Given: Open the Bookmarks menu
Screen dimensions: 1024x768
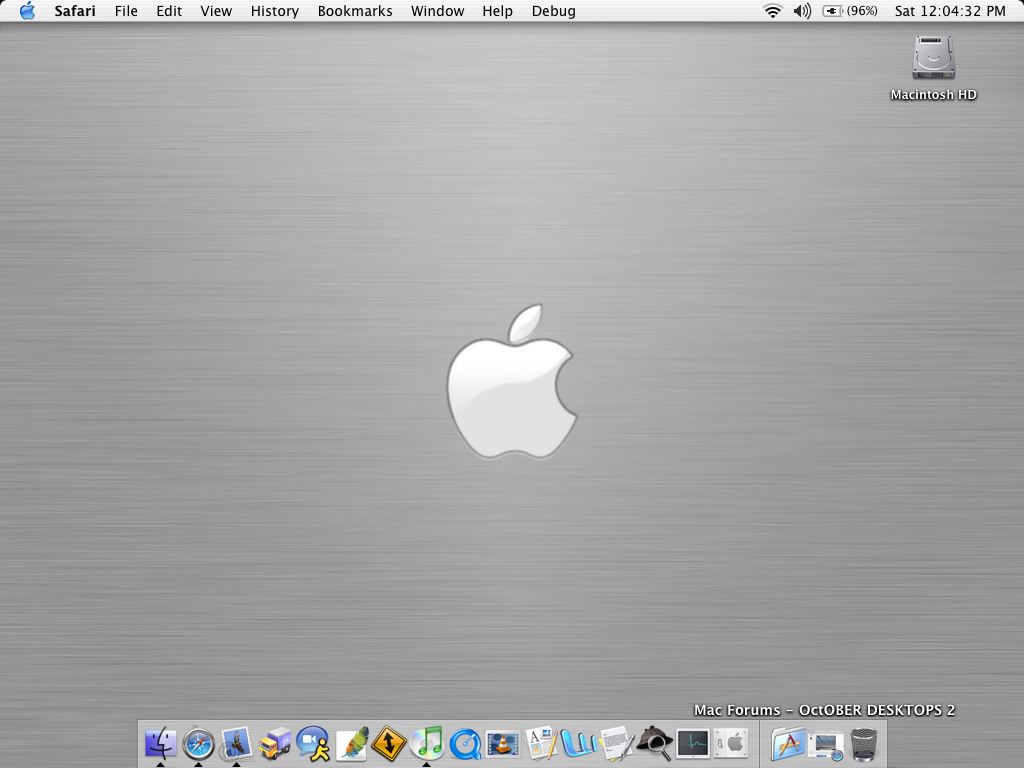Looking at the screenshot, I should click(355, 11).
